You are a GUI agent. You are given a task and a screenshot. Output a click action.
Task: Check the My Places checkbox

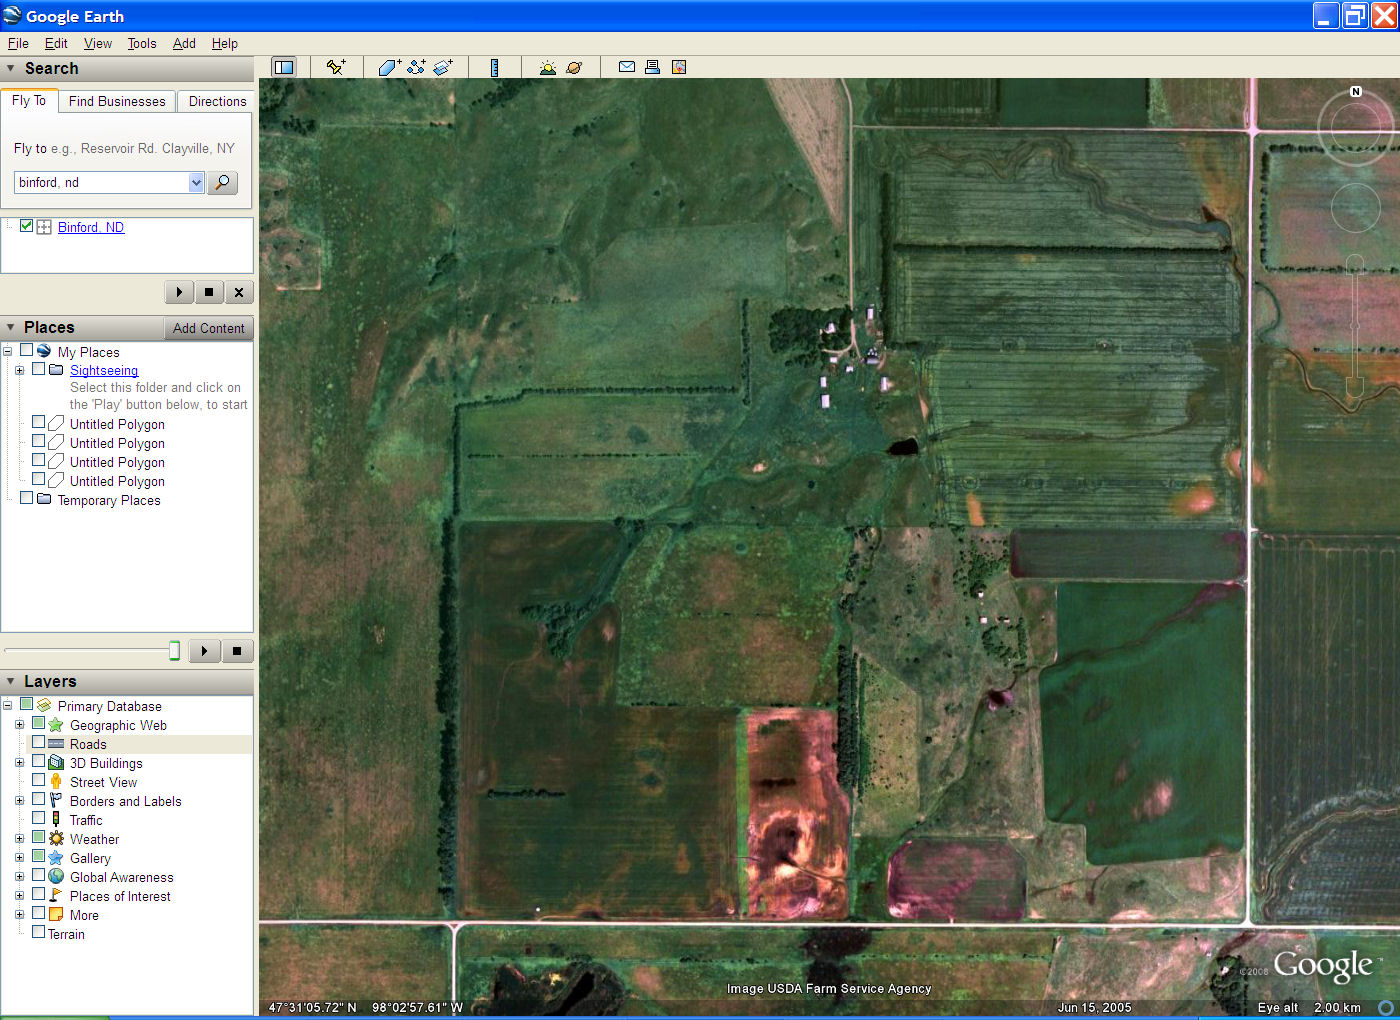(27, 350)
